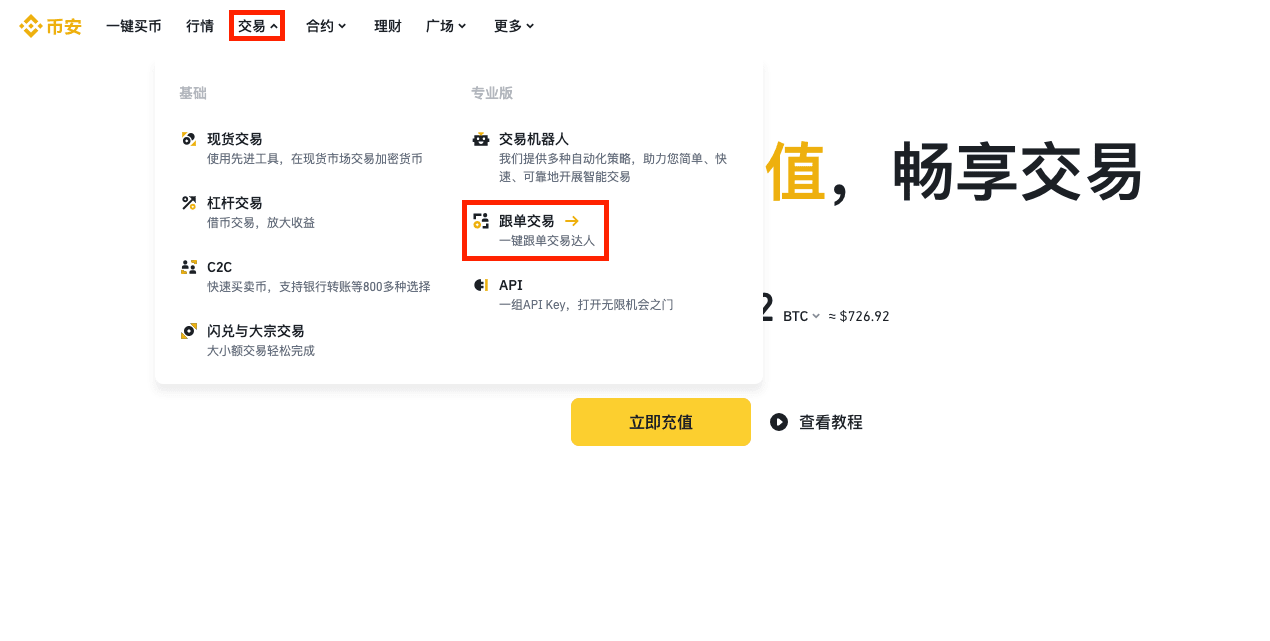The height and width of the screenshot is (641, 1270).
Task: Open the 查看教程 tutorial link
Action: [x=830, y=422]
